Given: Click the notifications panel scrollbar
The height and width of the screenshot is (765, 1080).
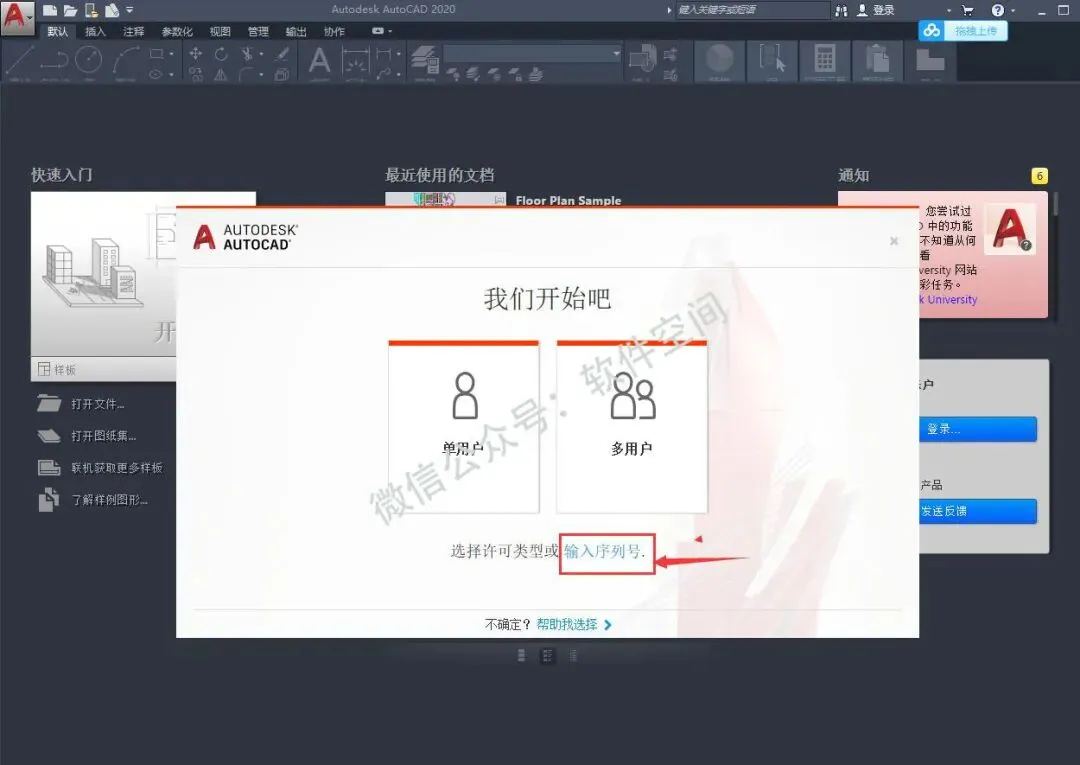Looking at the screenshot, I should pos(1055,204).
